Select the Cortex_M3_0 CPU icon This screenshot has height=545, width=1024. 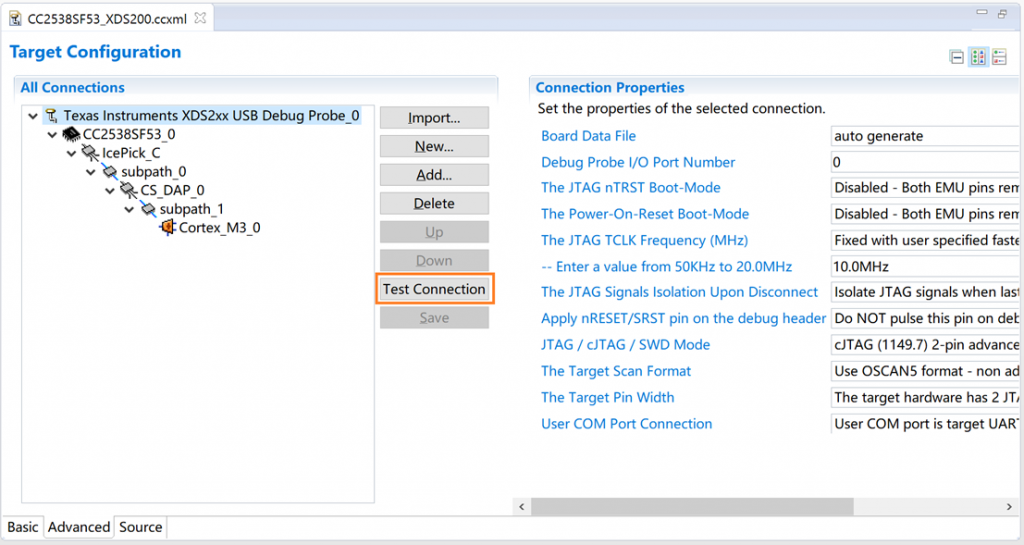pyautogui.click(x=168, y=227)
